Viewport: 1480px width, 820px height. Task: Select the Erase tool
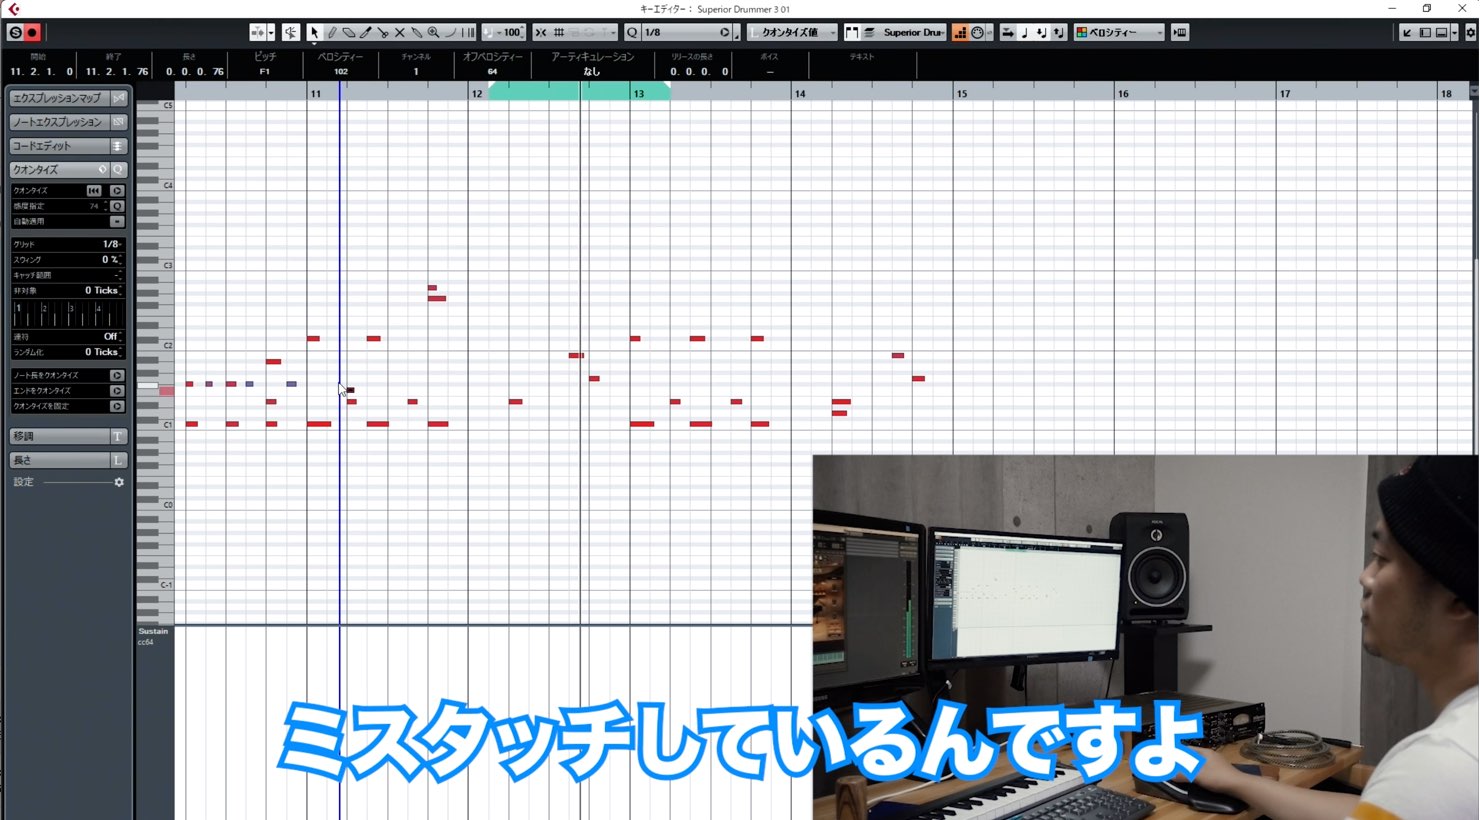tap(349, 32)
